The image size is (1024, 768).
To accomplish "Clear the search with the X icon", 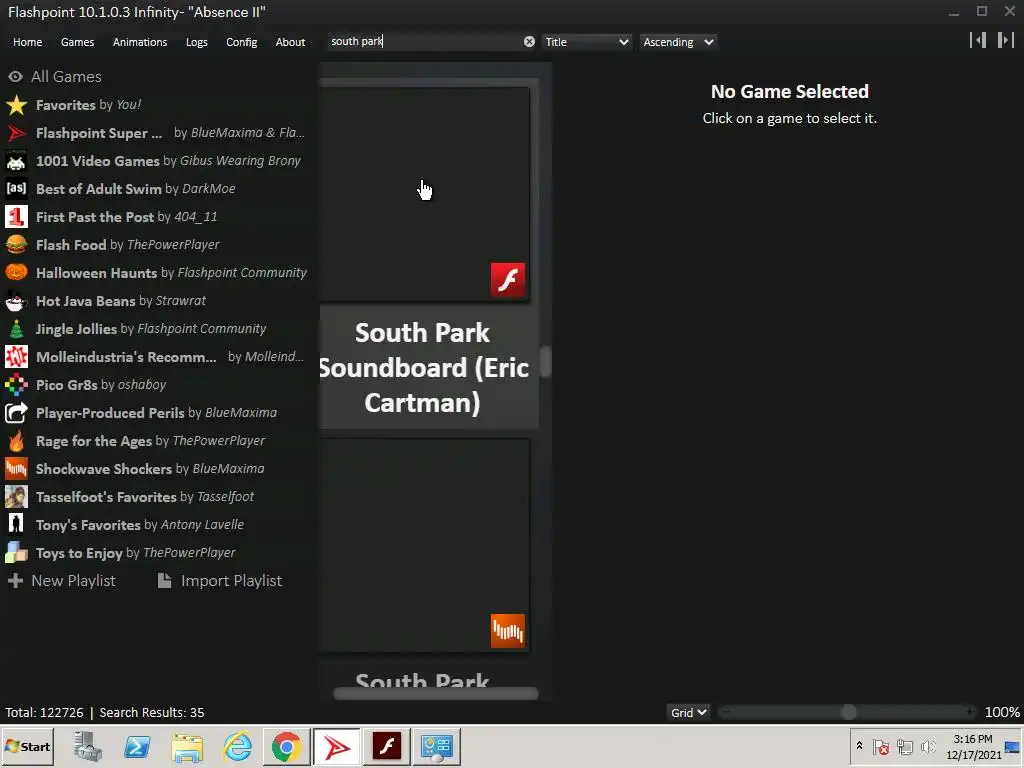I will [529, 42].
